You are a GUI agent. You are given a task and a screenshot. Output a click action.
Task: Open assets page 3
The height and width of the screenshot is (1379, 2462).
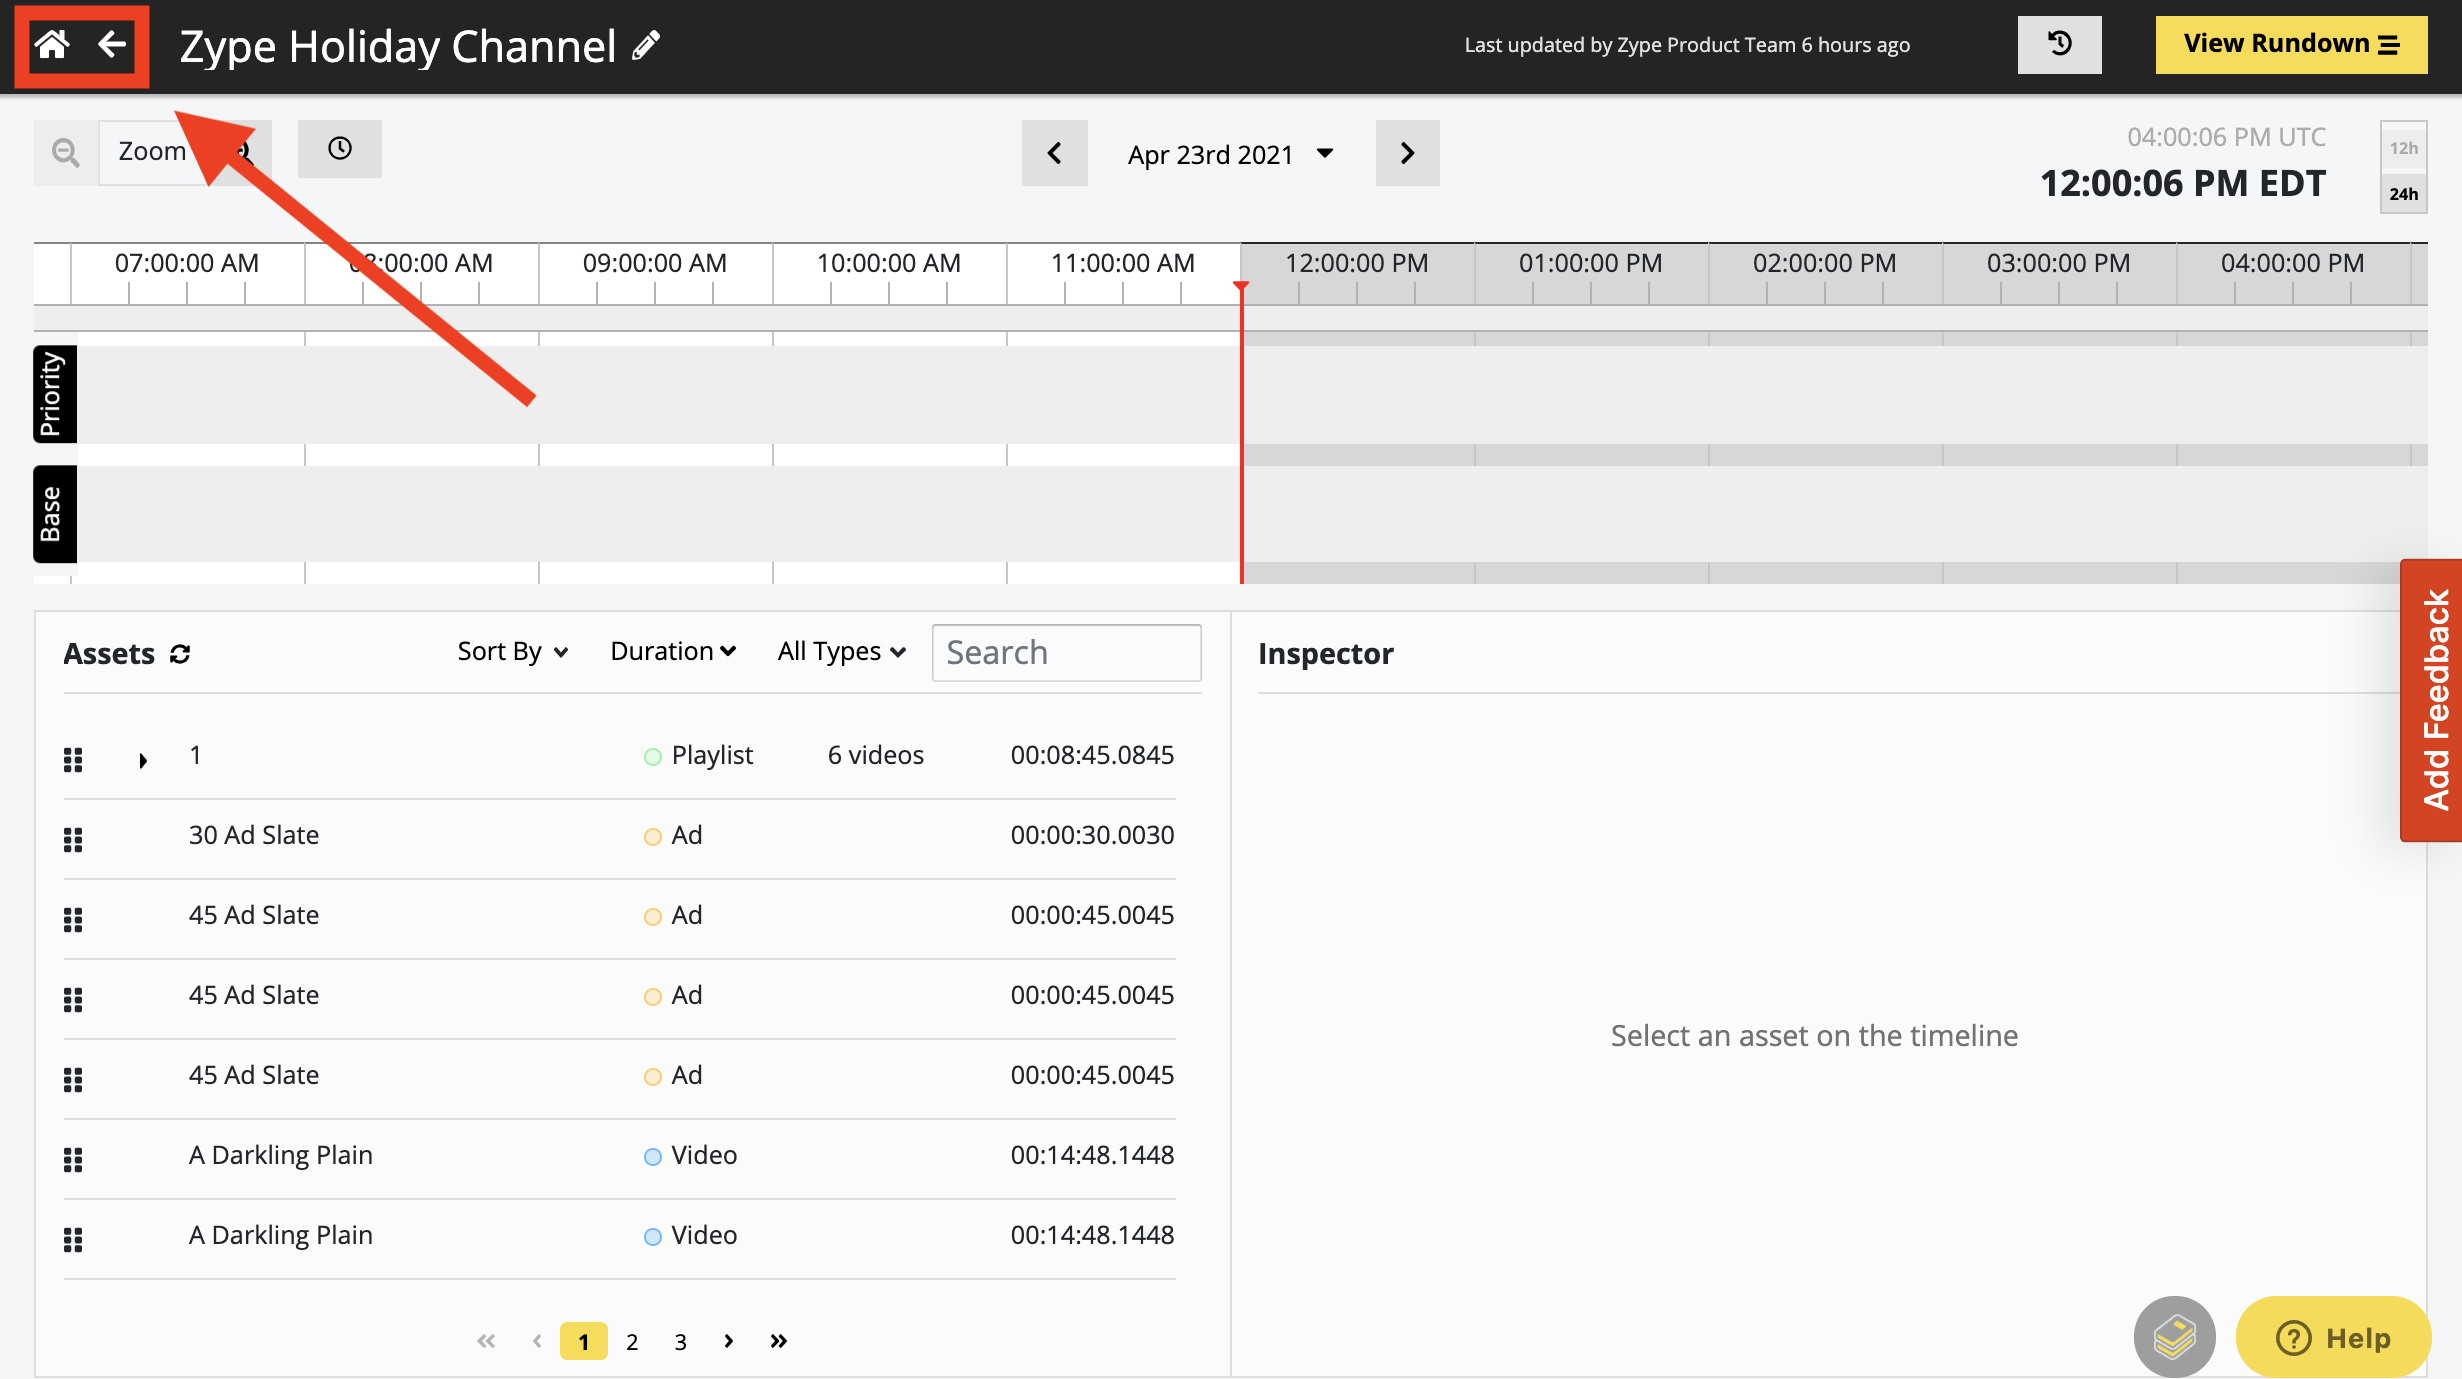(x=680, y=1341)
